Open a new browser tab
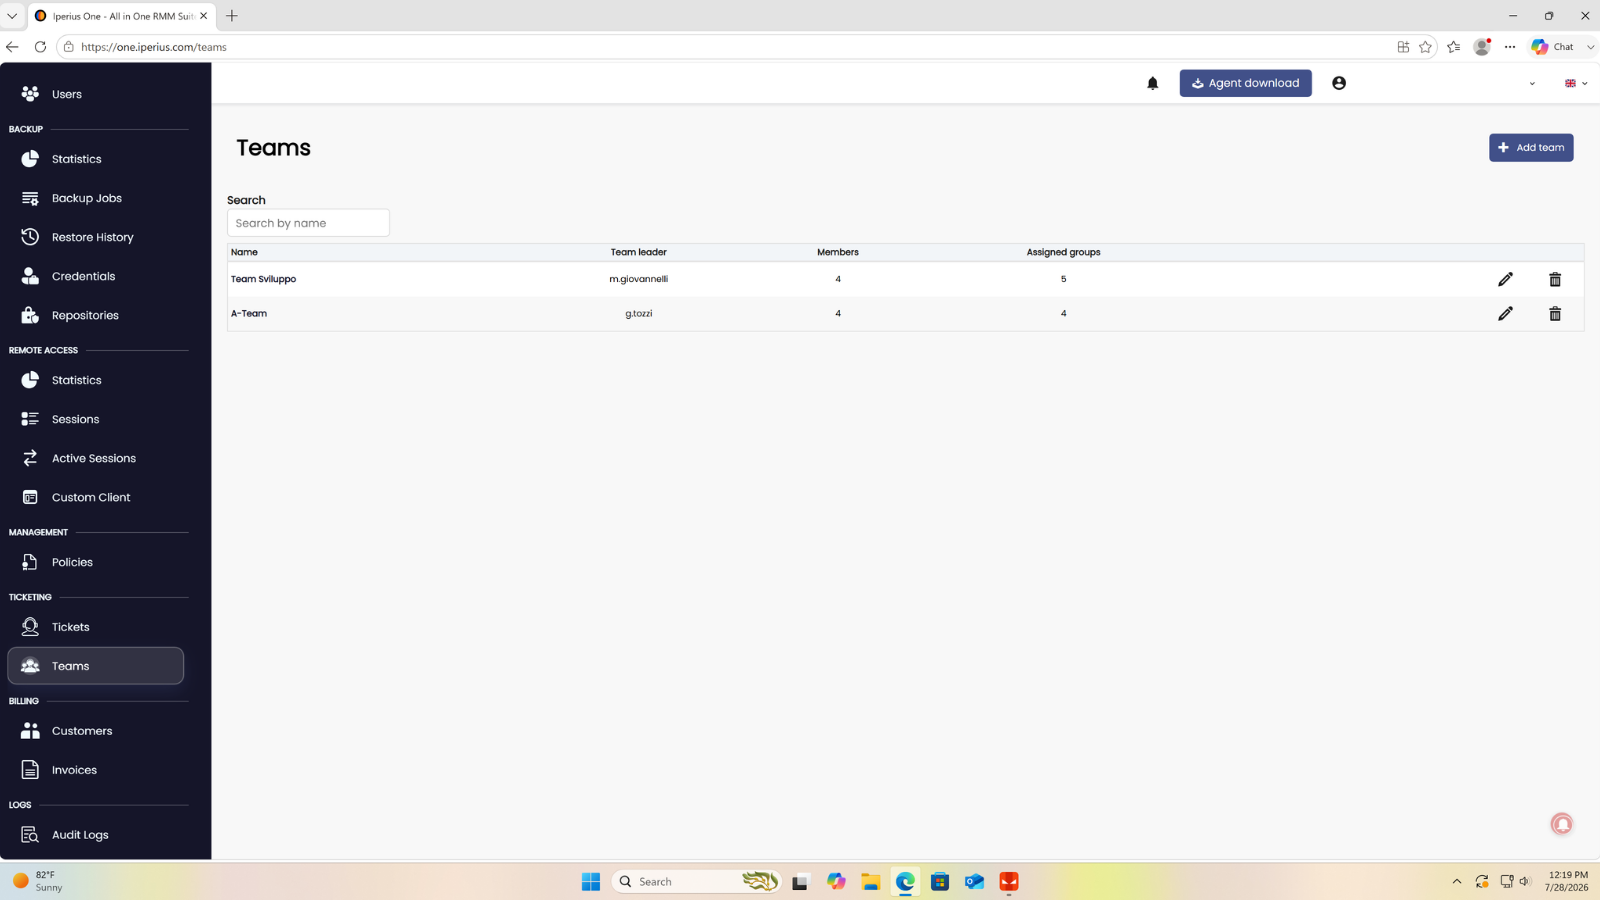This screenshot has height=900, width=1600. [x=232, y=16]
